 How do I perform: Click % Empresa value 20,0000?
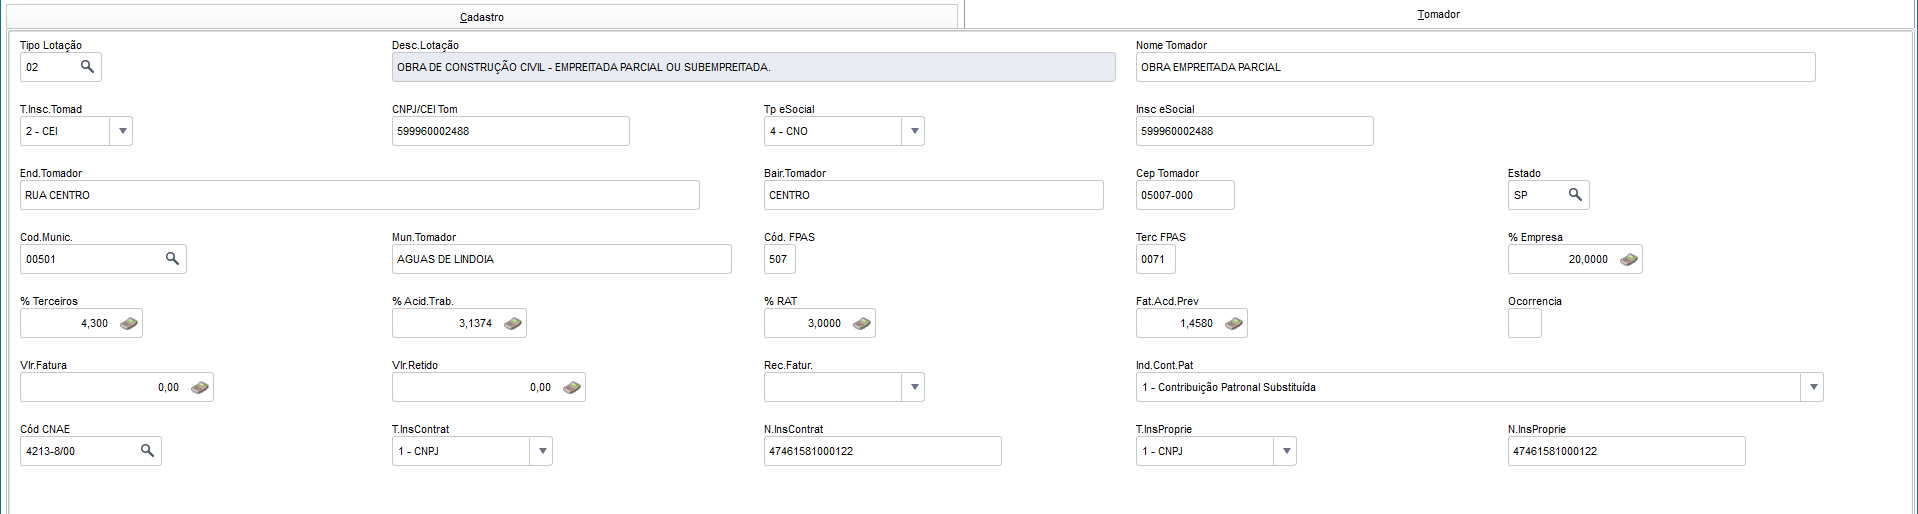[1588, 259]
